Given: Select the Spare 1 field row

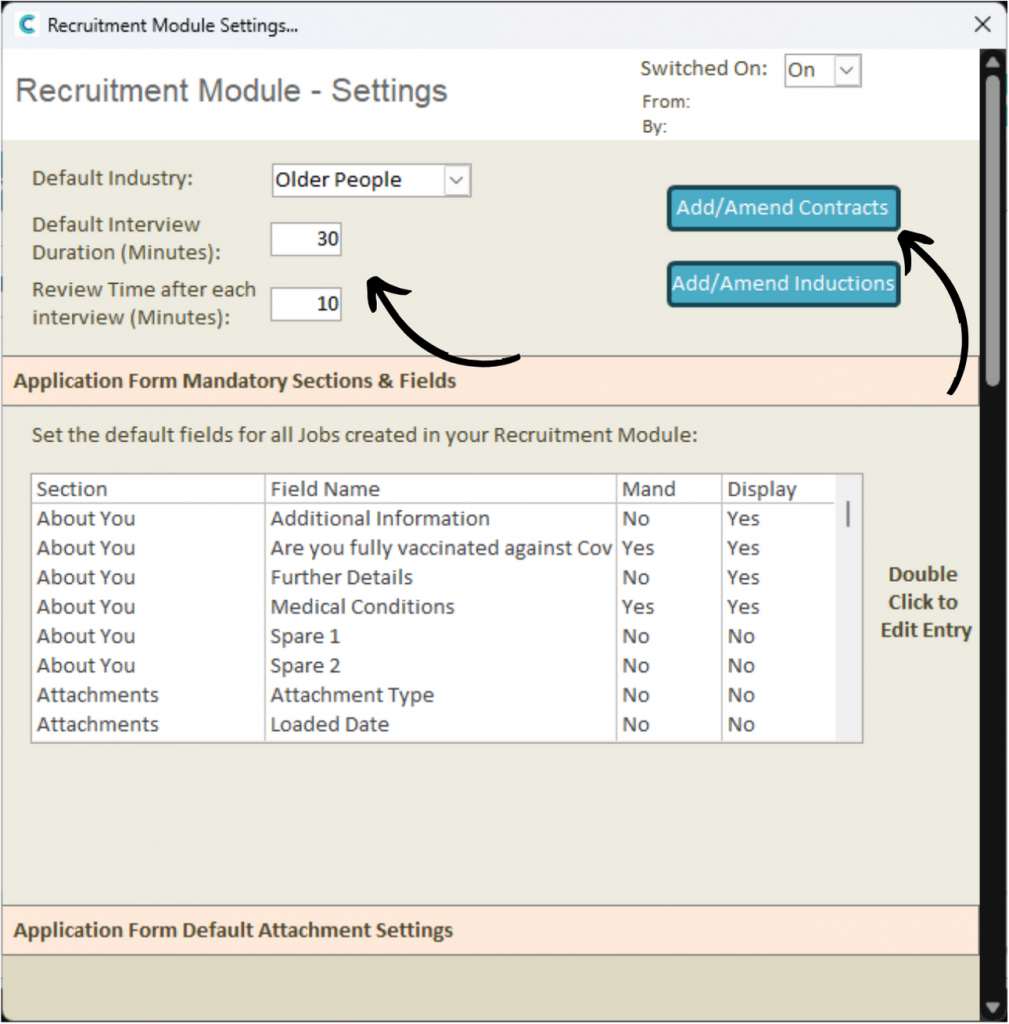Looking at the screenshot, I should [434, 636].
